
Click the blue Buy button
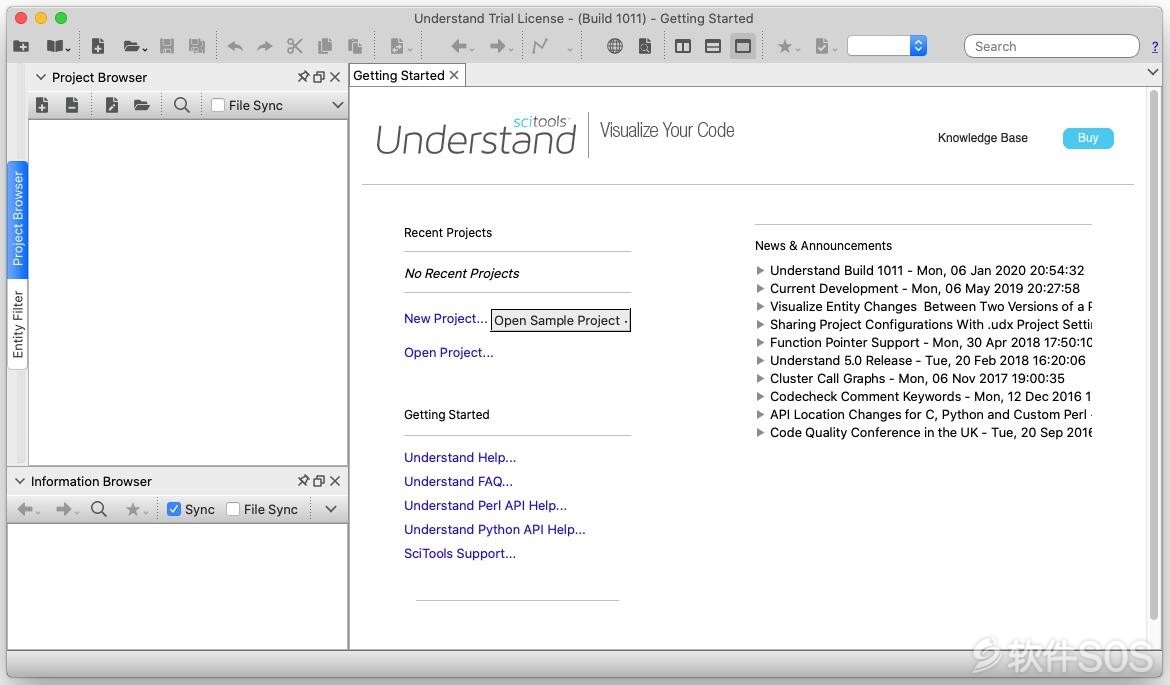click(1088, 138)
